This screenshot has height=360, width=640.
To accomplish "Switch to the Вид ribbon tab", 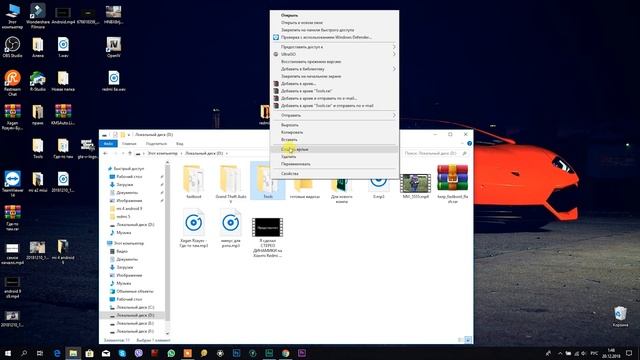I will point(180,144).
